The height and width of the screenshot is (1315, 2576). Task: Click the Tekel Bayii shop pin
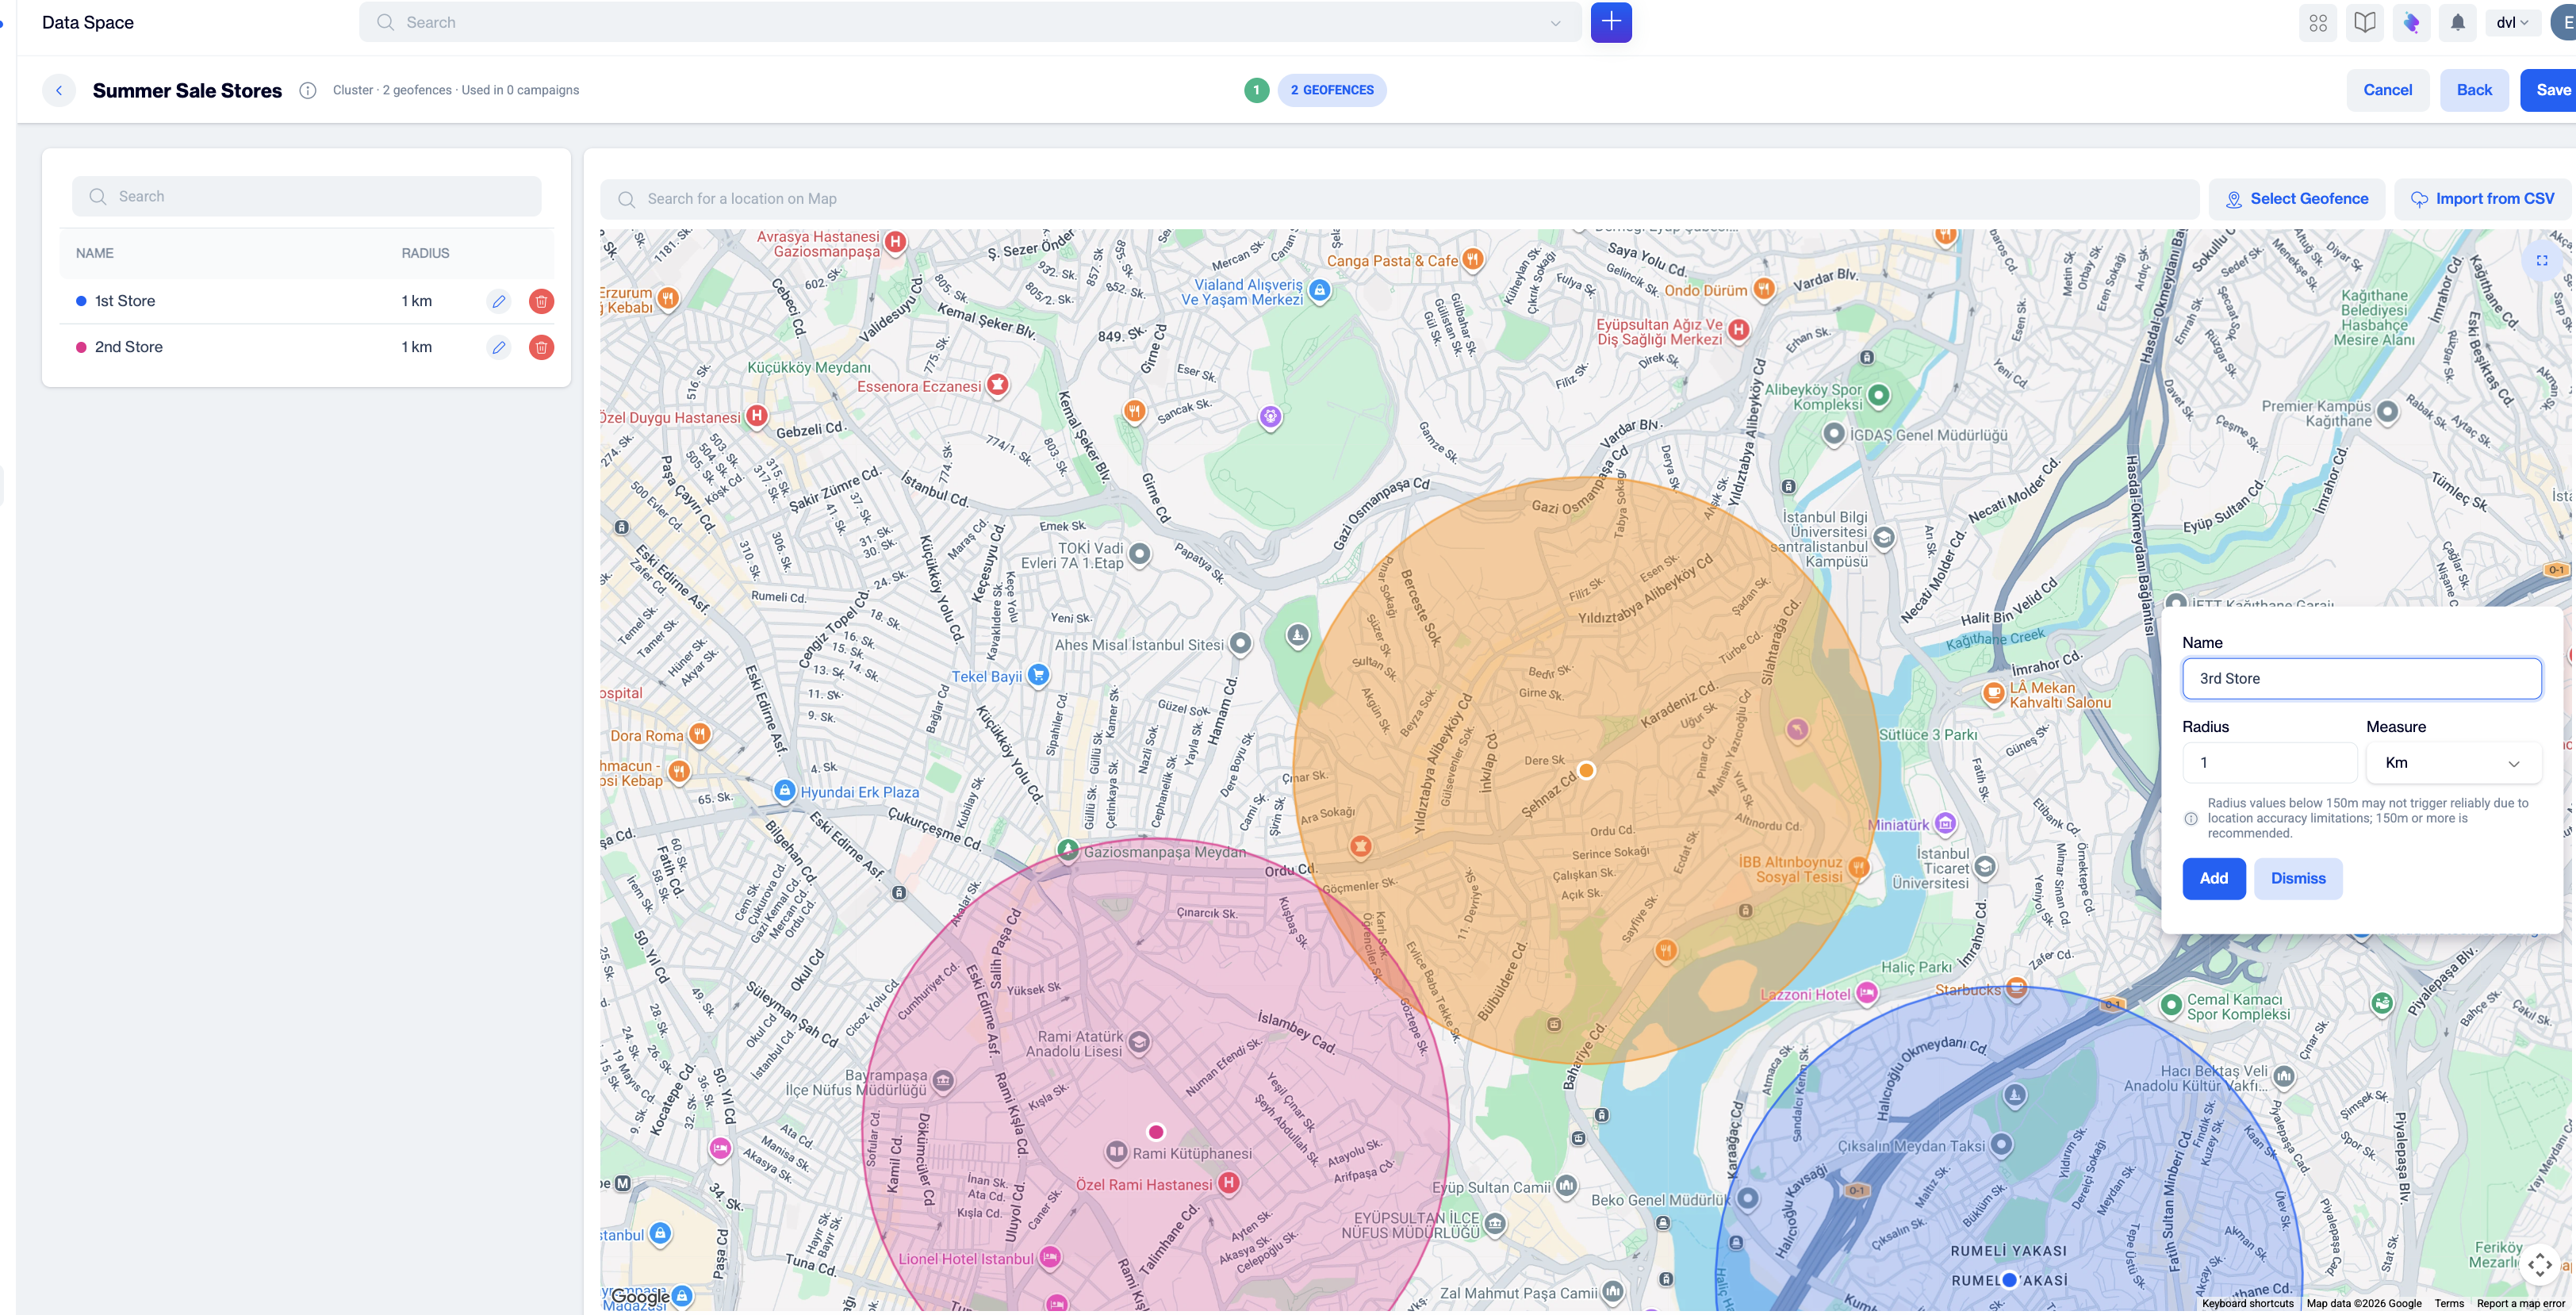click(1039, 675)
